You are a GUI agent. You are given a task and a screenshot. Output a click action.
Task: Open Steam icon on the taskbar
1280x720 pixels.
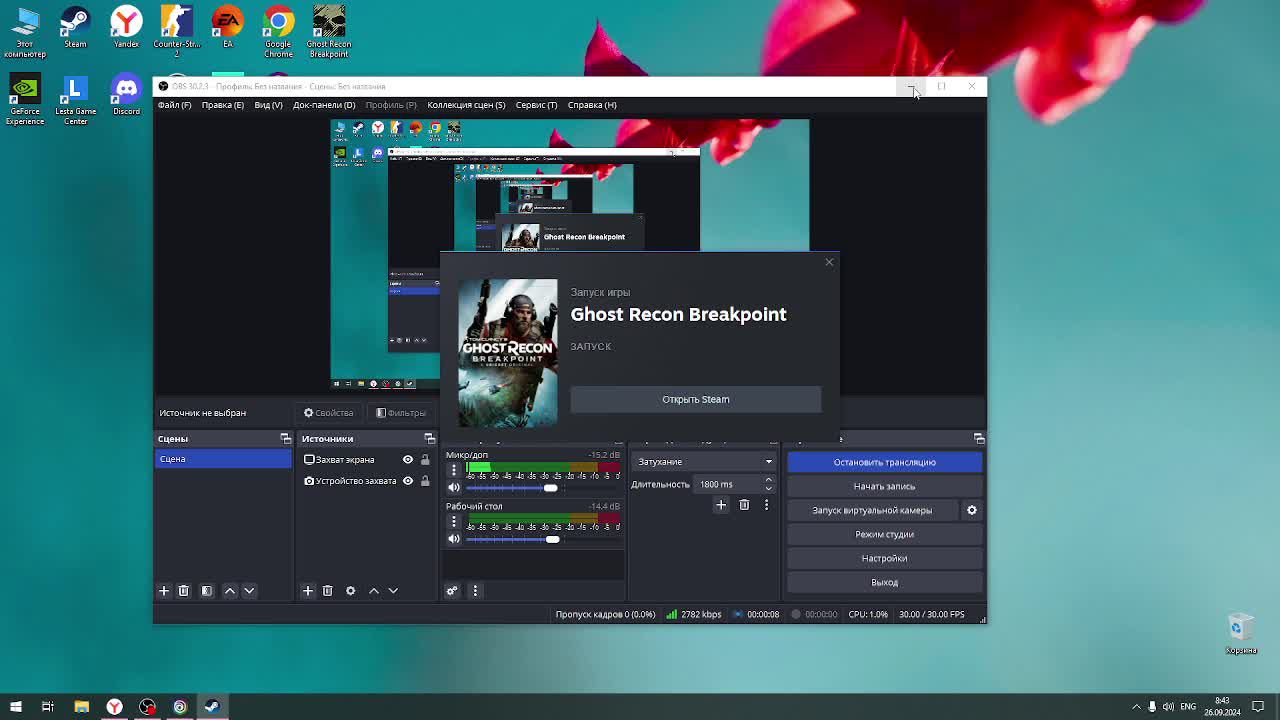pos(212,707)
